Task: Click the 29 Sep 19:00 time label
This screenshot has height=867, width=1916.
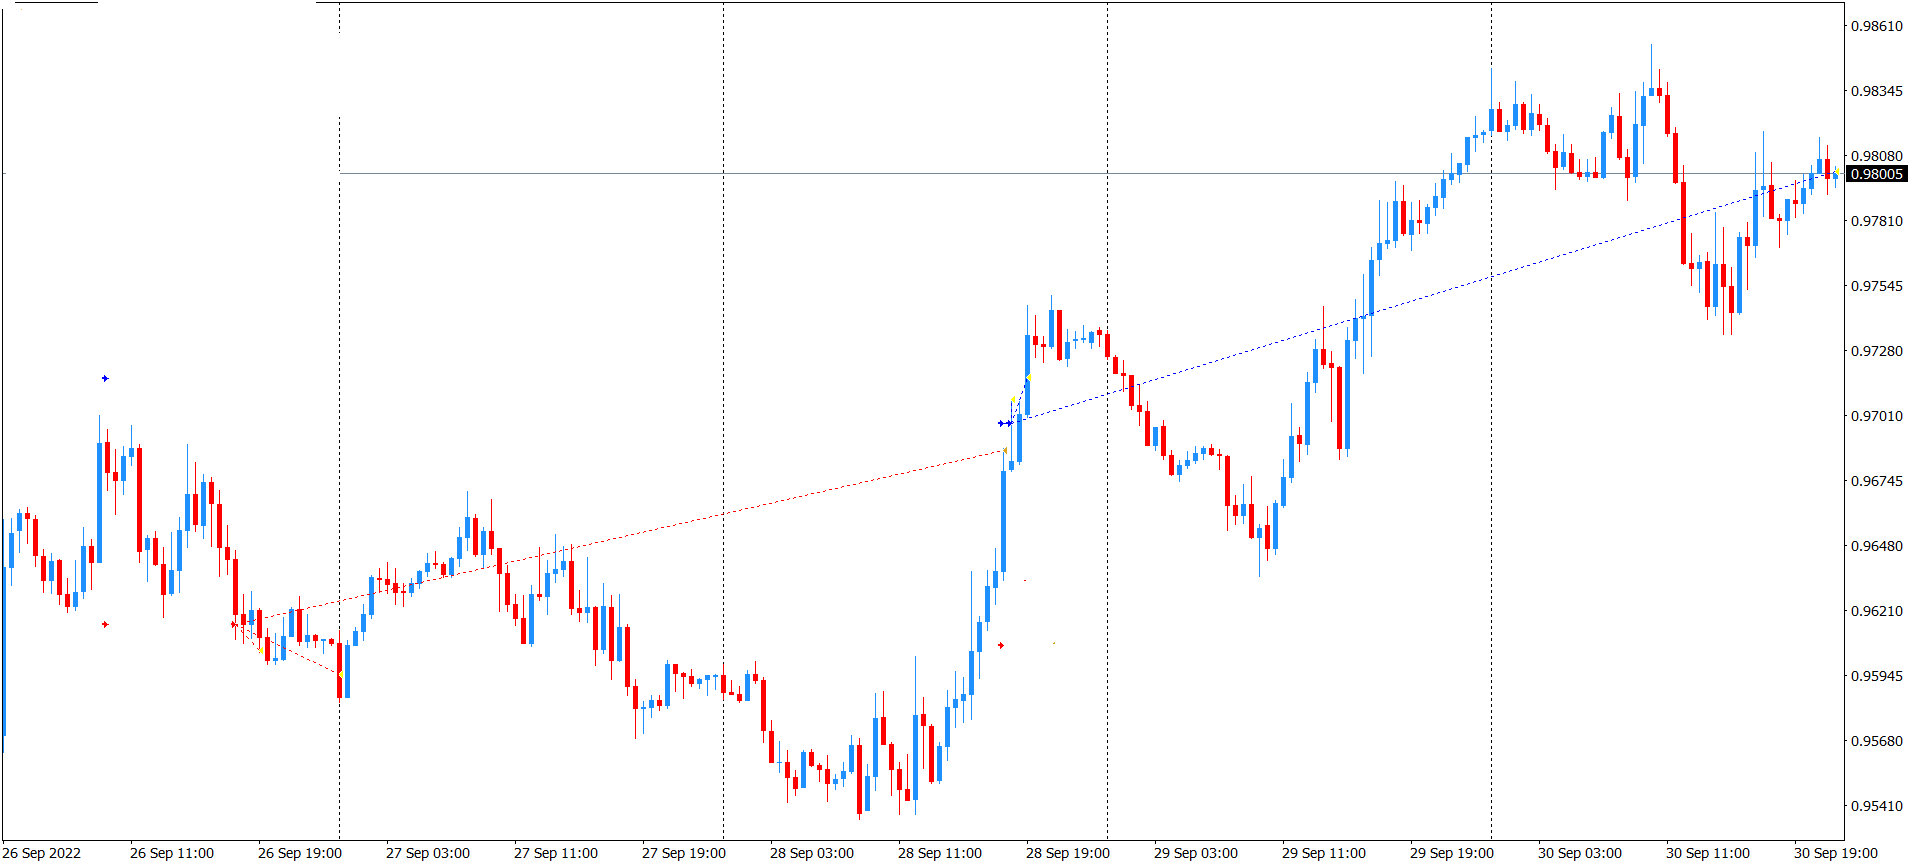Action: point(1452,853)
